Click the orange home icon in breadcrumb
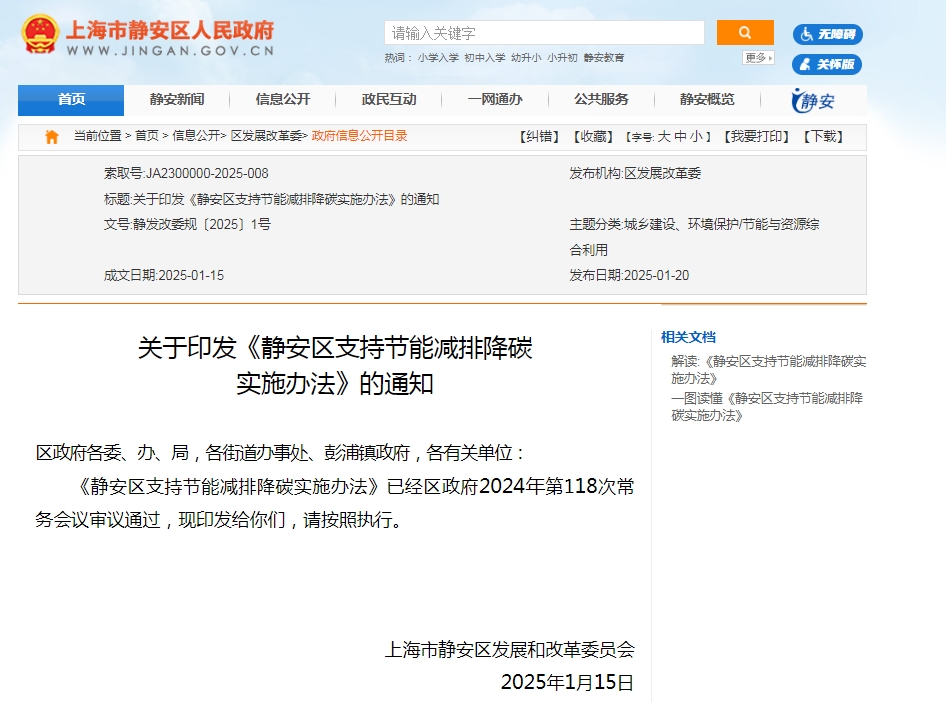Screen dimensions: 946x702 52,137
